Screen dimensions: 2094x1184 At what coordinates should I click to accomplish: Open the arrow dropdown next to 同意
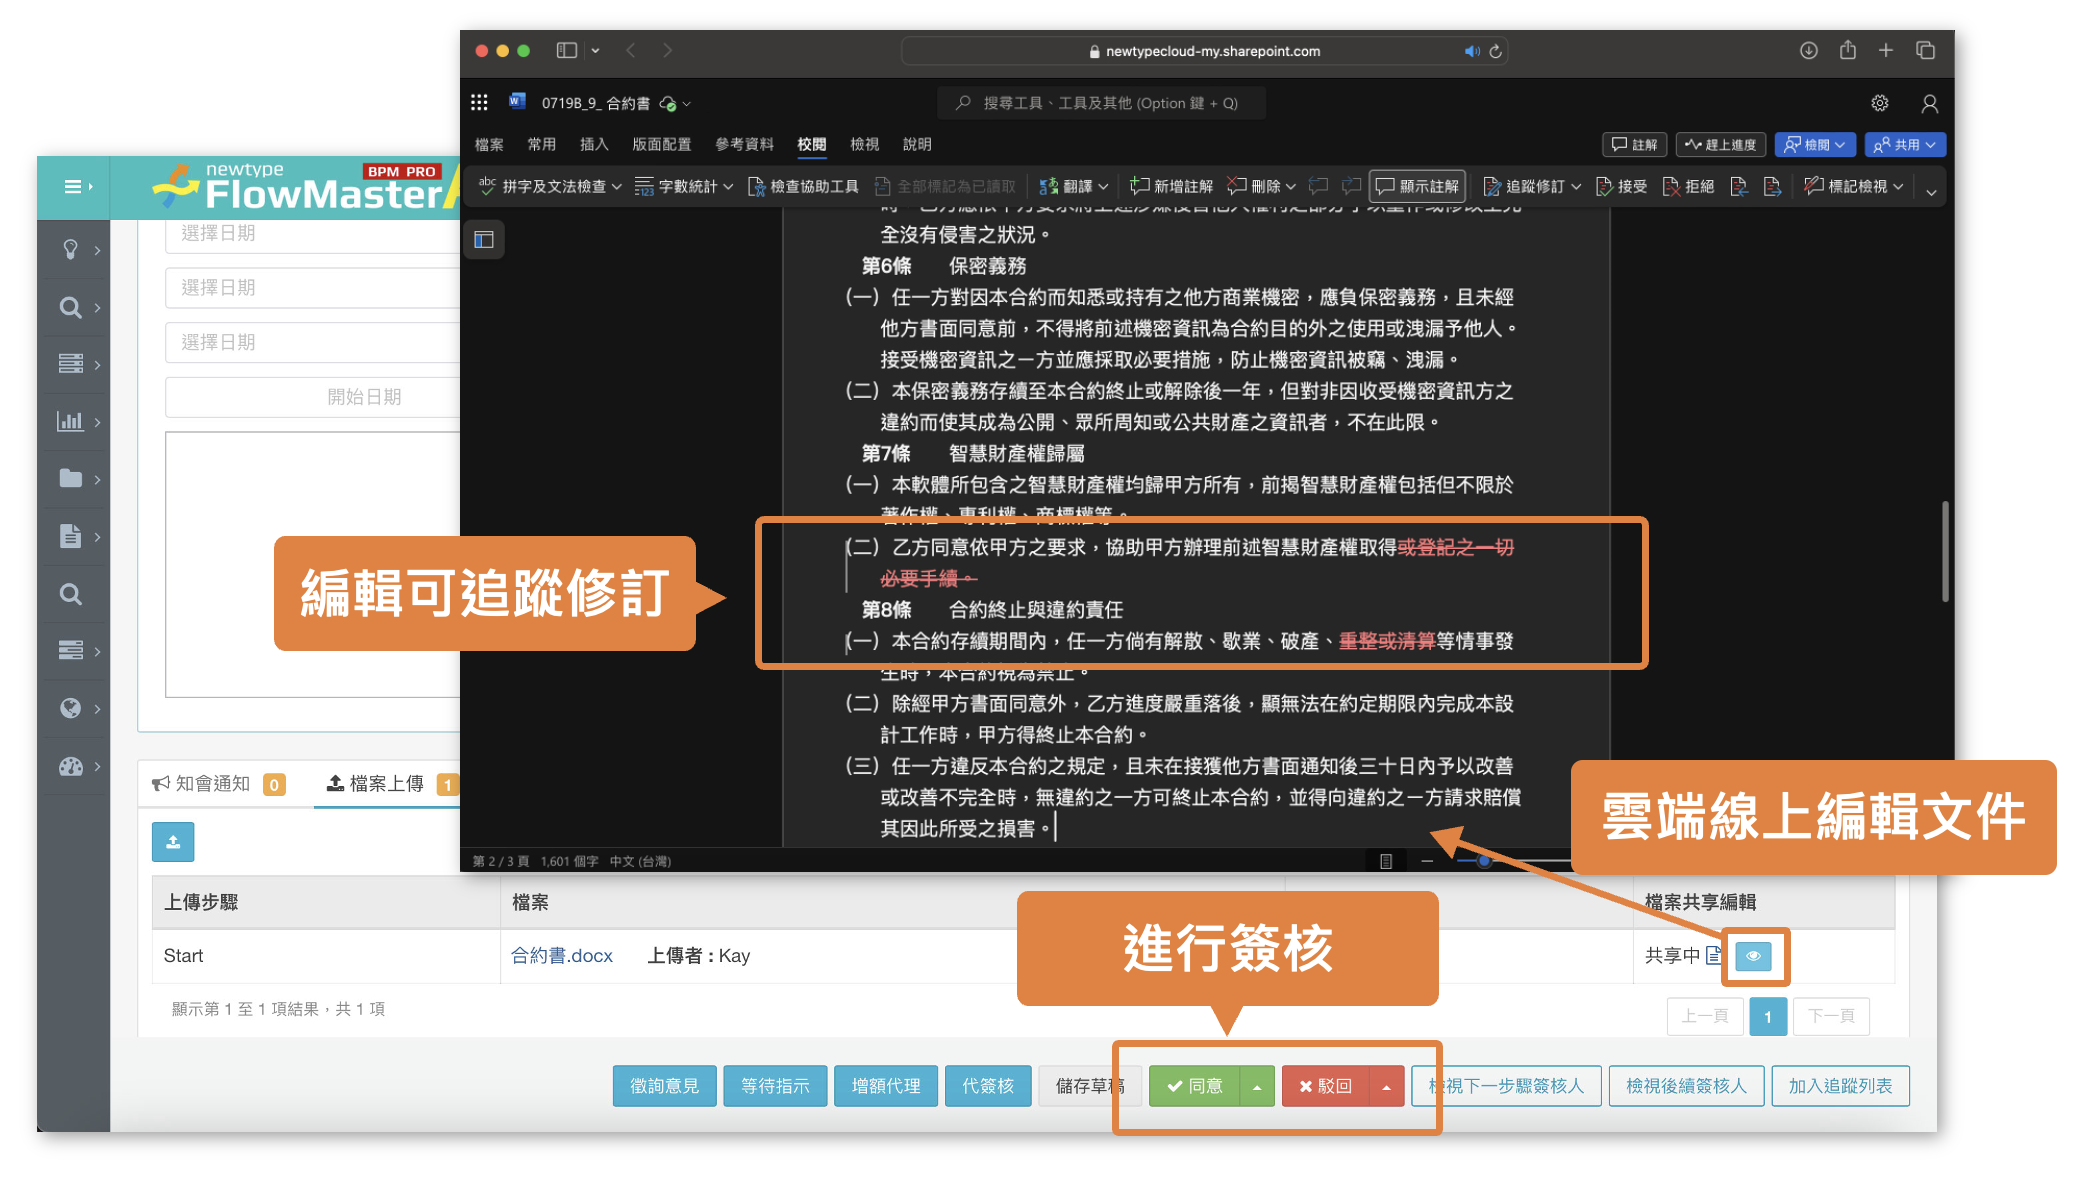click(x=1257, y=1087)
